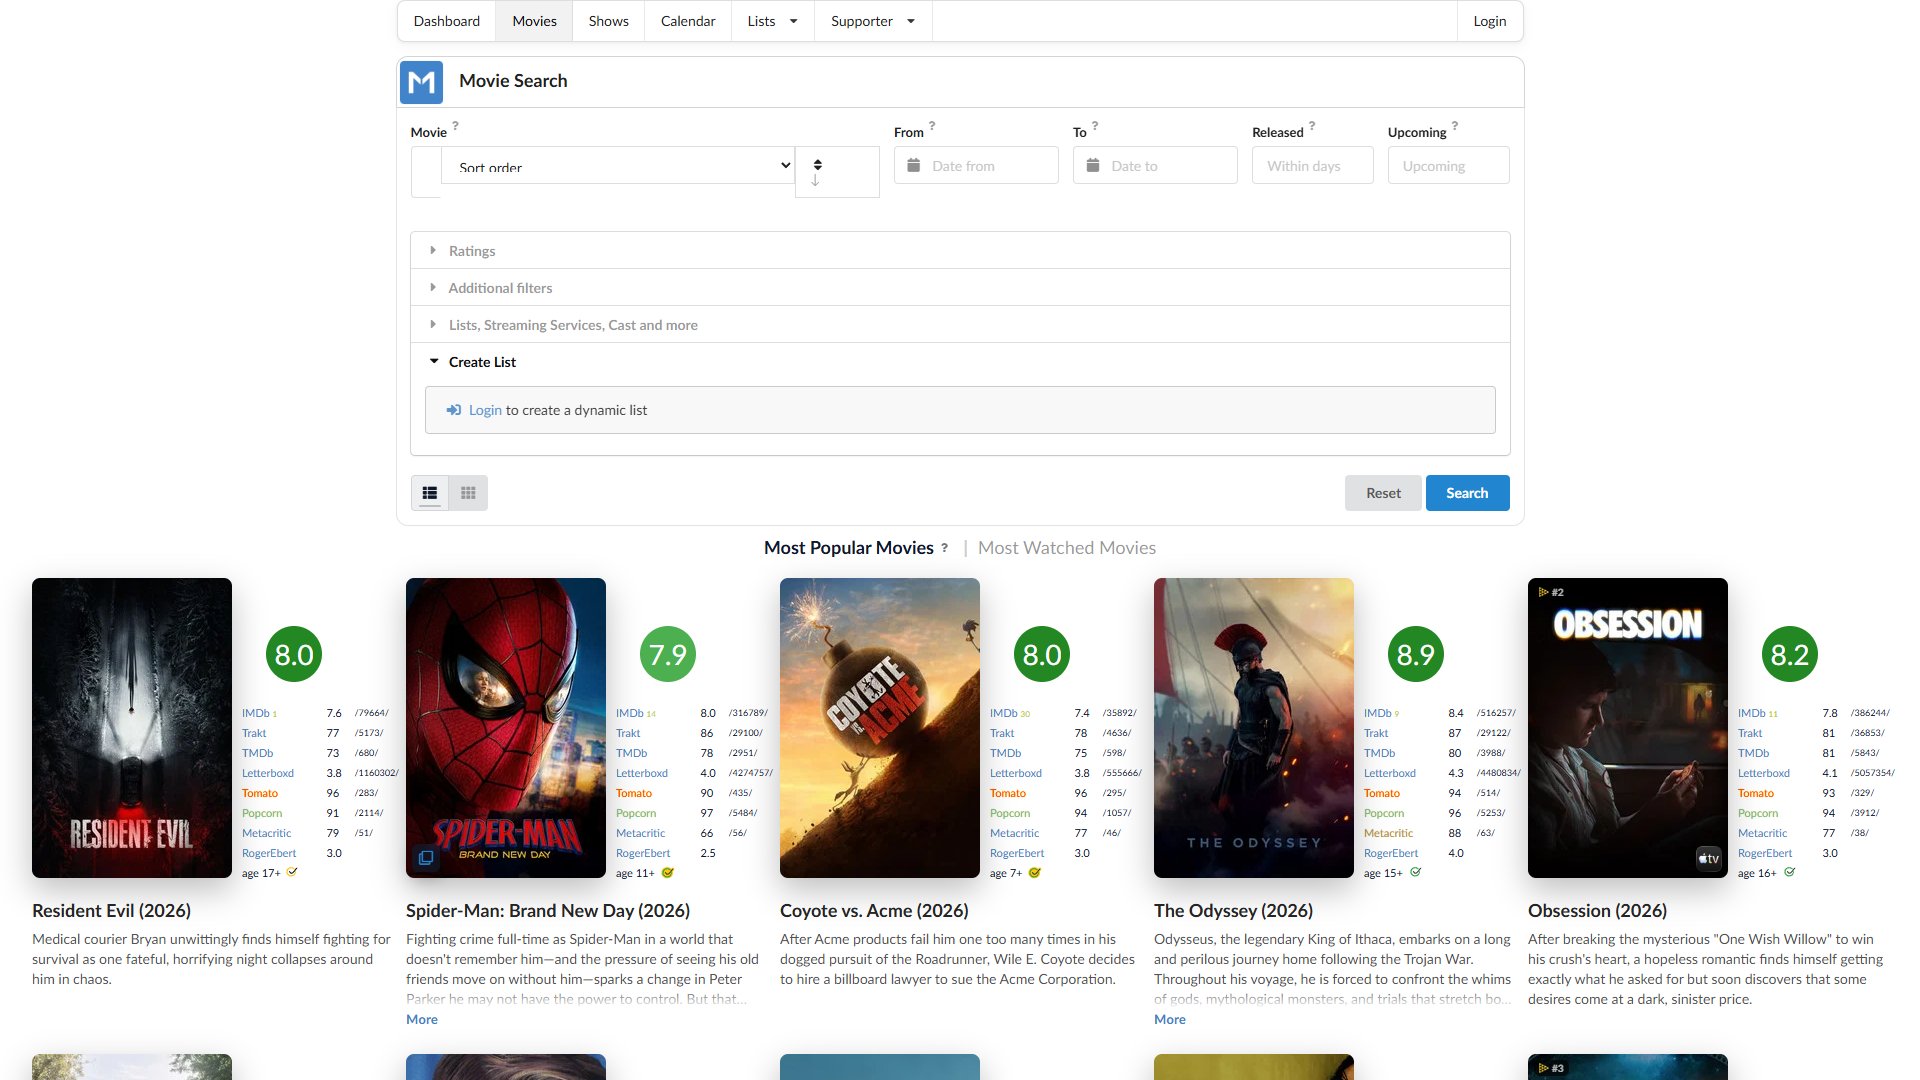Click More under Spider-Man description
Screen dimensions: 1920x1080
tap(422, 1019)
